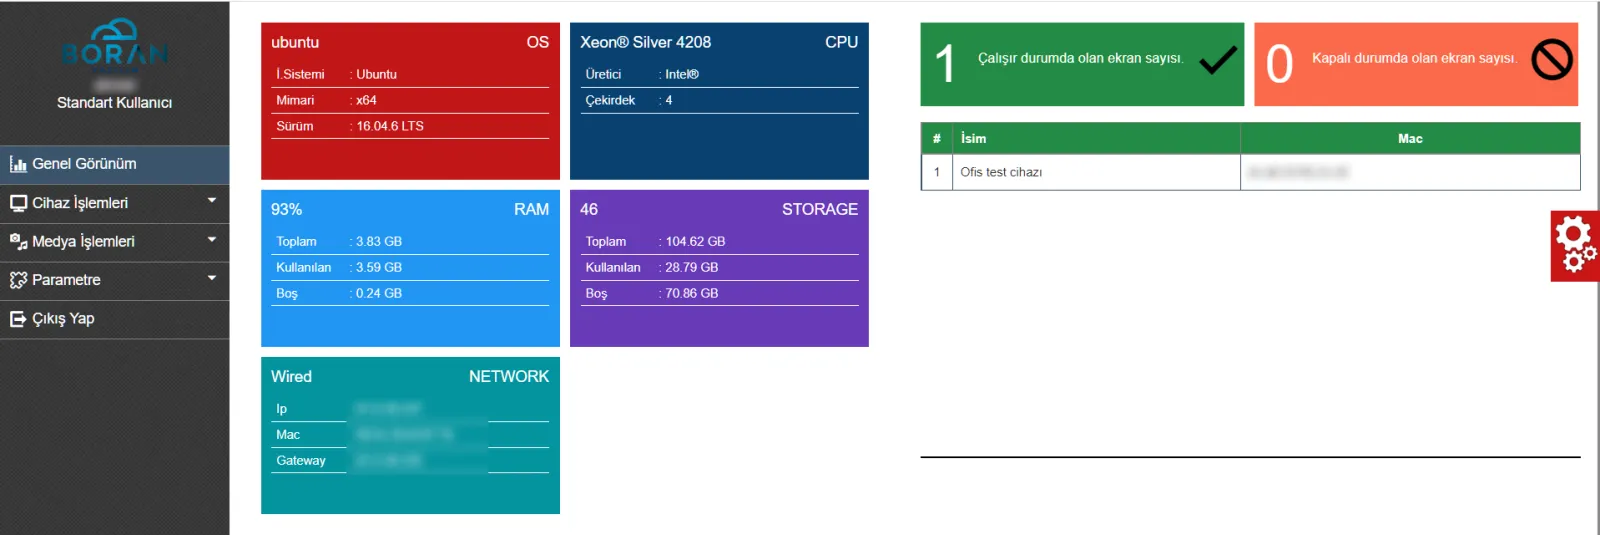Click RAM free 0.24 GB value
Viewport: 1600px width, 535px height.
[379, 293]
